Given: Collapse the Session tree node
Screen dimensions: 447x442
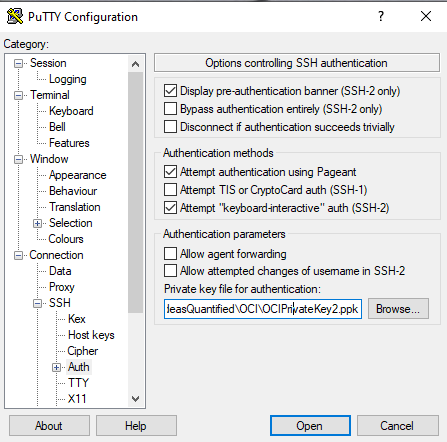Looking at the screenshot, I should [18, 63].
